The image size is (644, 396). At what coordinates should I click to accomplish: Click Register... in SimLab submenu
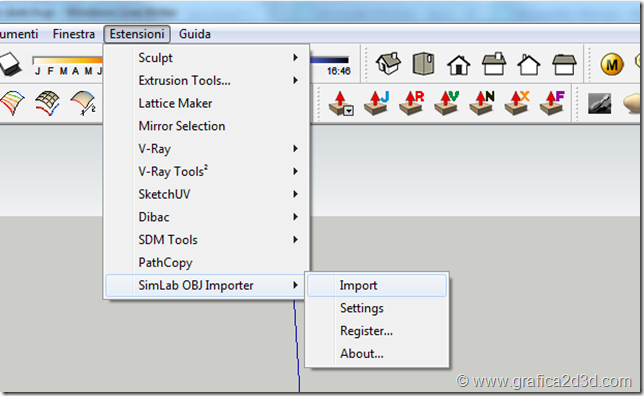coord(366,331)
